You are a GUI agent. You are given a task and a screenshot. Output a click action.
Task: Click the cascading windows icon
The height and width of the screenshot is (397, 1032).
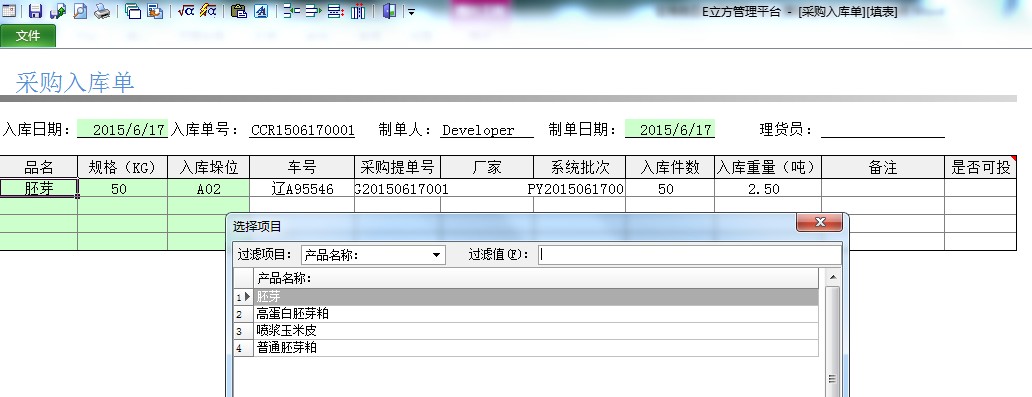click(133, 11)
